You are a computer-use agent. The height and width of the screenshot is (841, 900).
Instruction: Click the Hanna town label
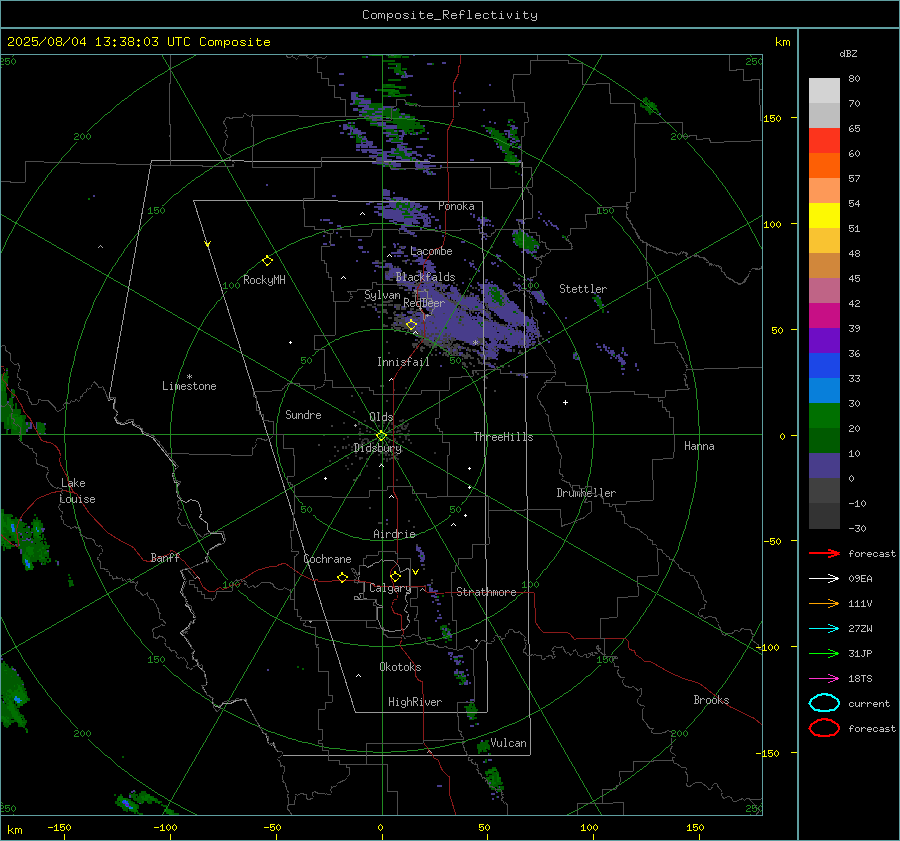[699, 446]
